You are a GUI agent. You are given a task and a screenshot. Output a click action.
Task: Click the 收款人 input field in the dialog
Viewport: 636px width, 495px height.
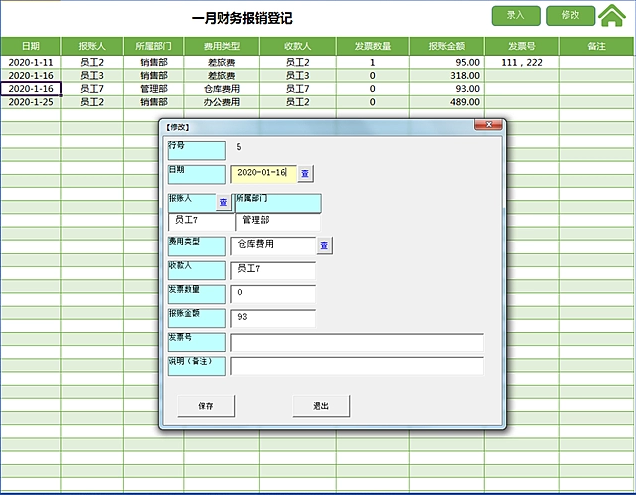pos(273,270)
